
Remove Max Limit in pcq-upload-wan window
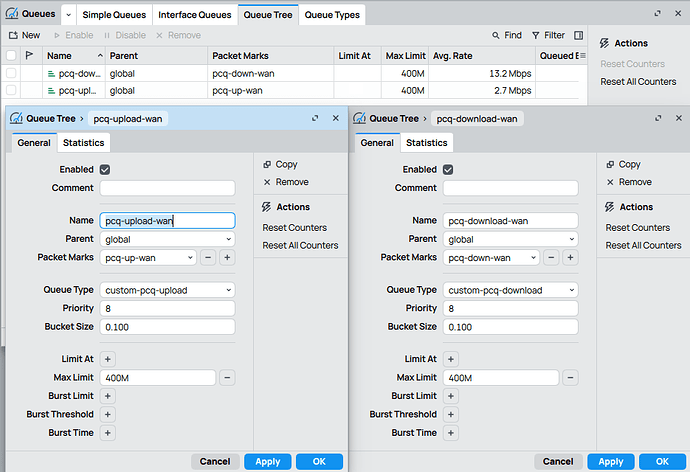click(227, 378)
